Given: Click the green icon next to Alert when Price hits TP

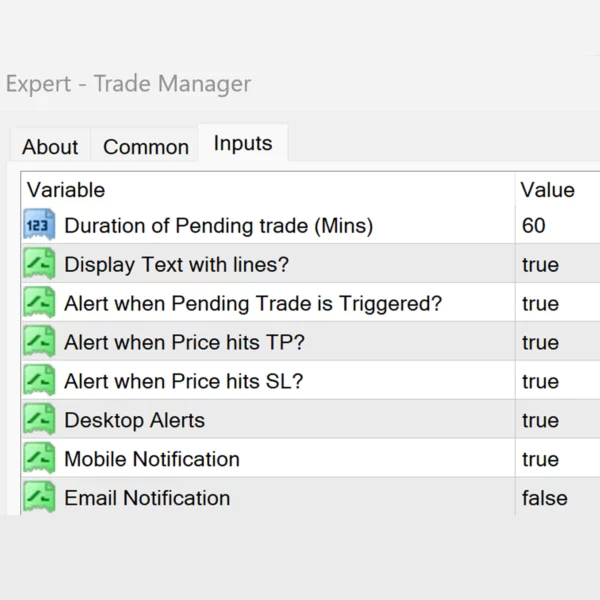Looking at the screenshot, I should [x=39, y=342].
